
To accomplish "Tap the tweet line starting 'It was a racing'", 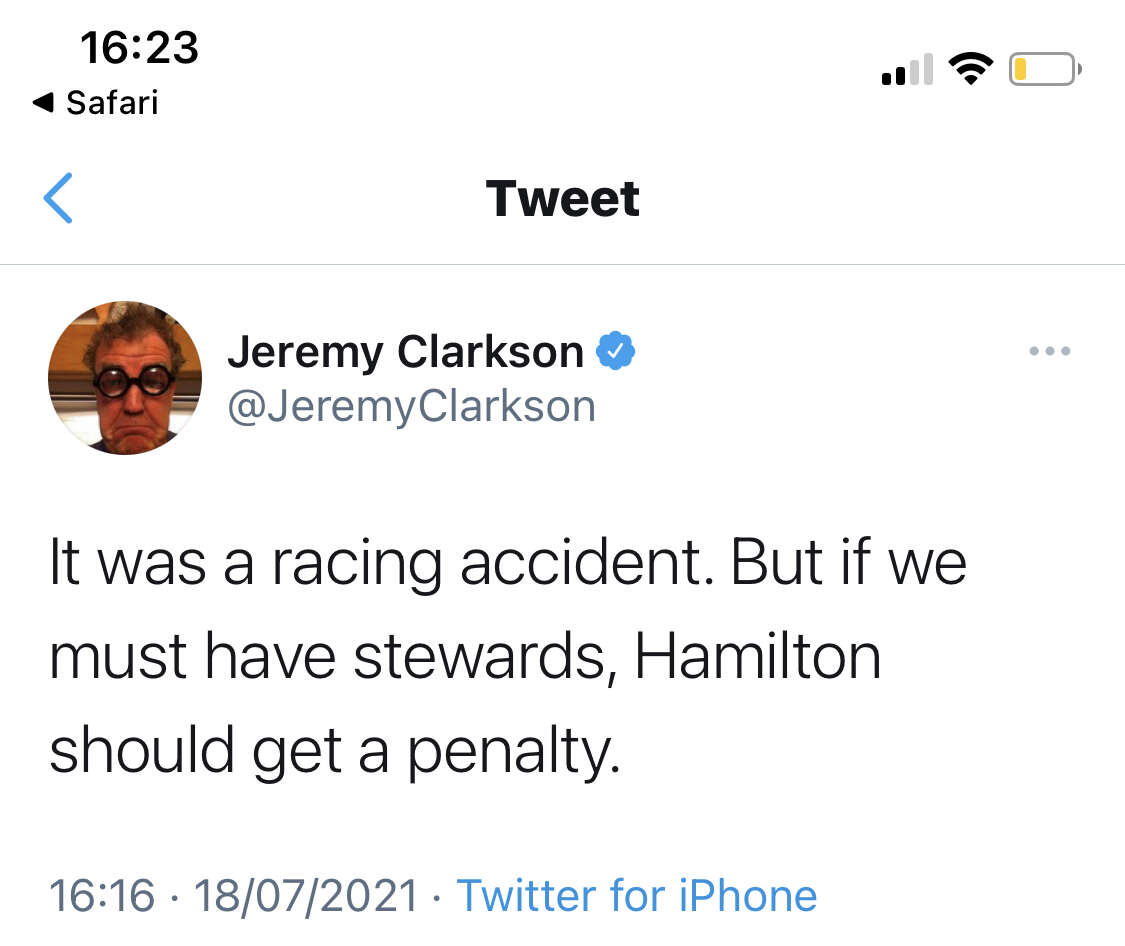I will pyautogui.click(x=508, y=563).
